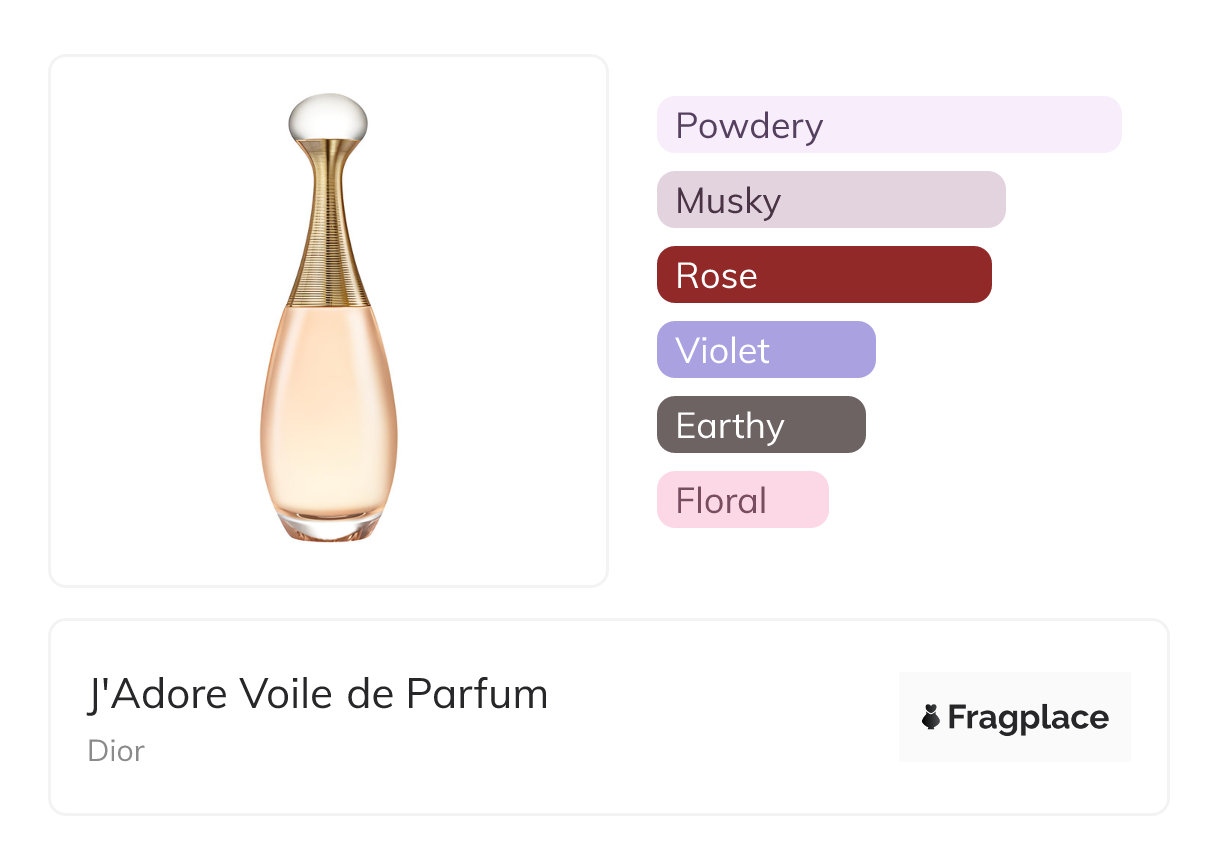
Task: Pick the gray-brown Earthy accord bar
Action: [x=761, y=425]
